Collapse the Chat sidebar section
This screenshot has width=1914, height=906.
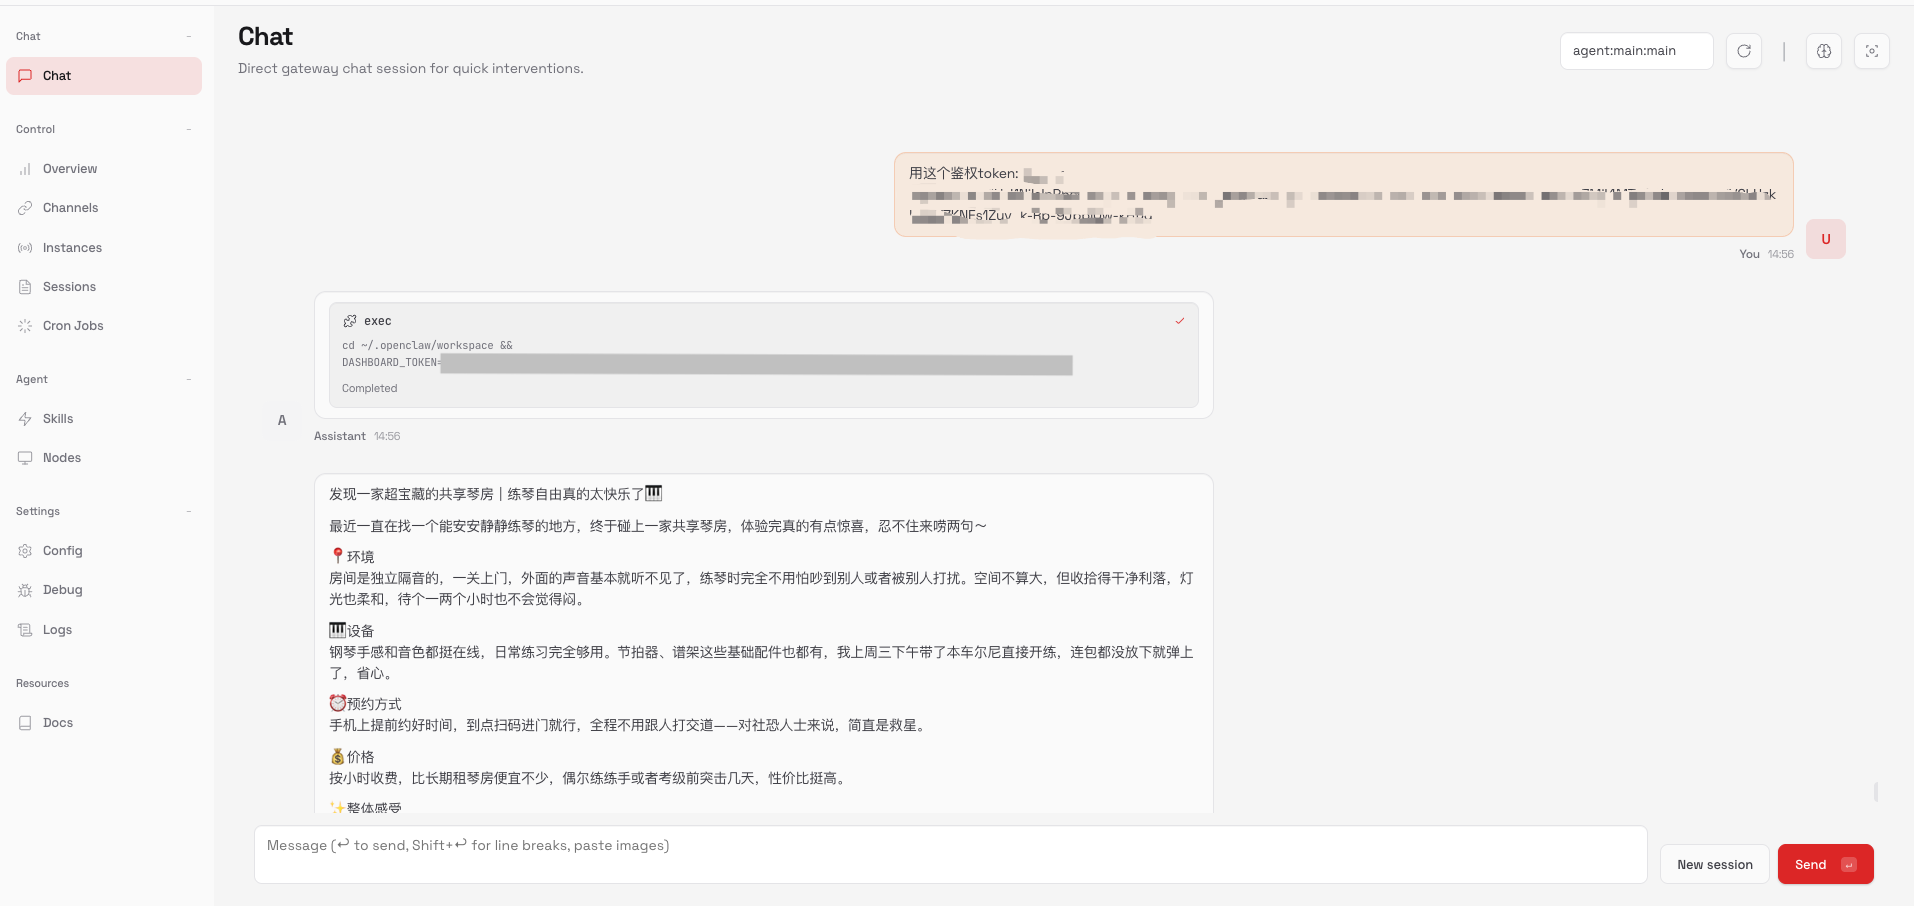coord(188,37)
